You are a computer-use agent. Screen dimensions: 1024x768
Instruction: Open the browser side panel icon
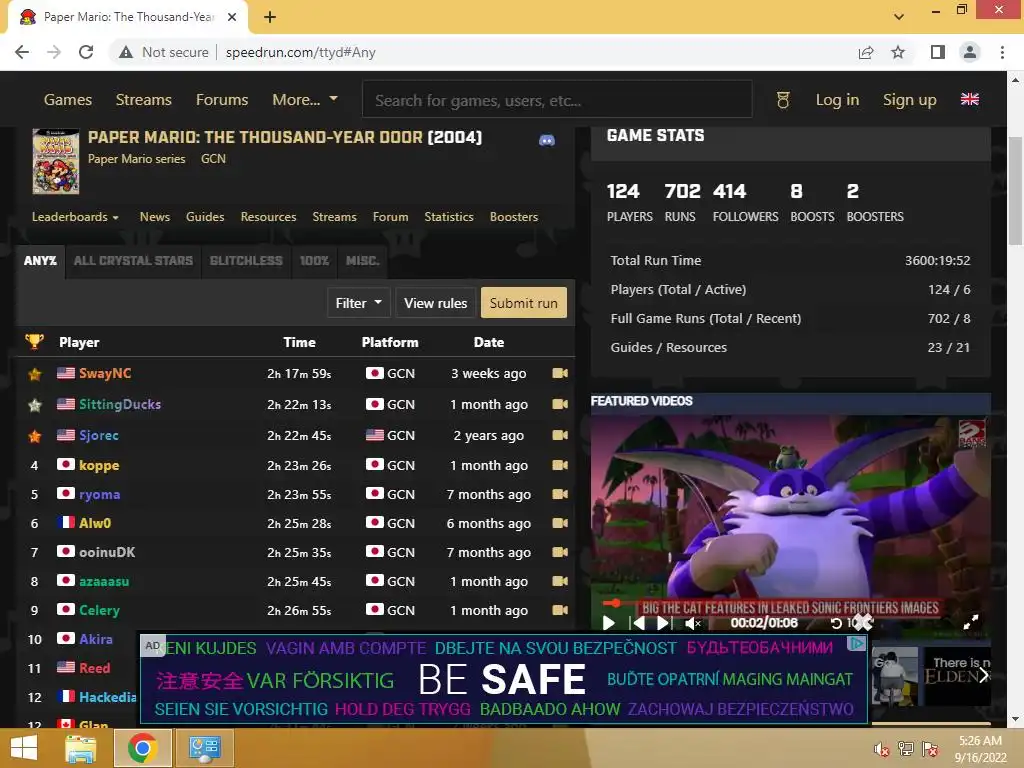point(938,52)
